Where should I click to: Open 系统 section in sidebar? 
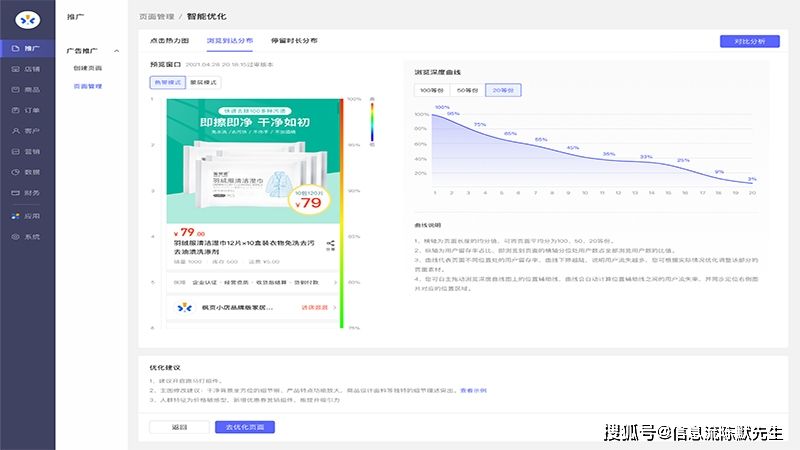(28, 237)
